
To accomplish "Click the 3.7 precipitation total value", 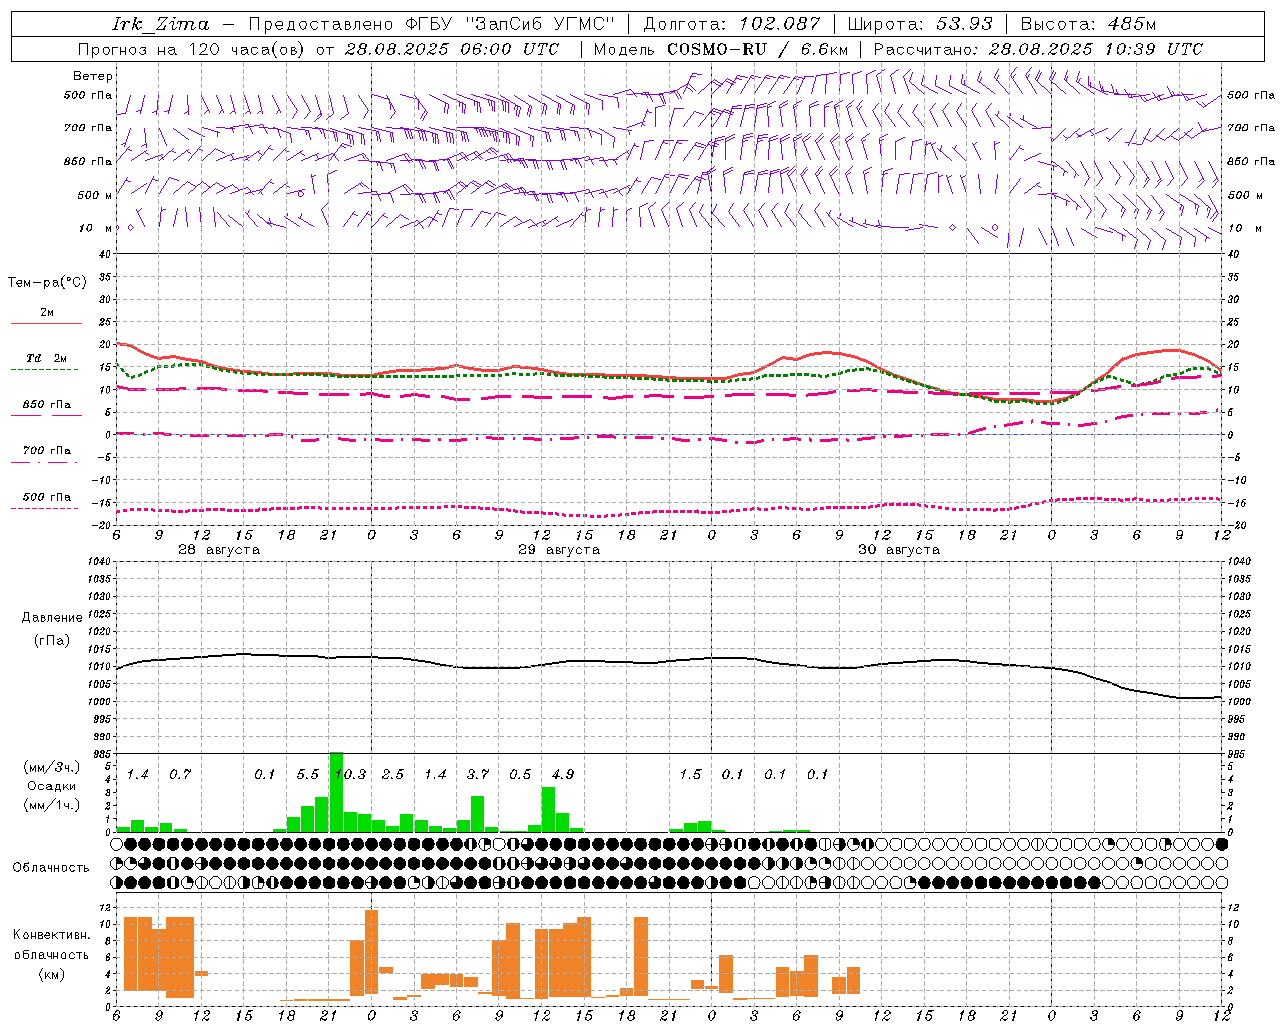I will [478, 775].
